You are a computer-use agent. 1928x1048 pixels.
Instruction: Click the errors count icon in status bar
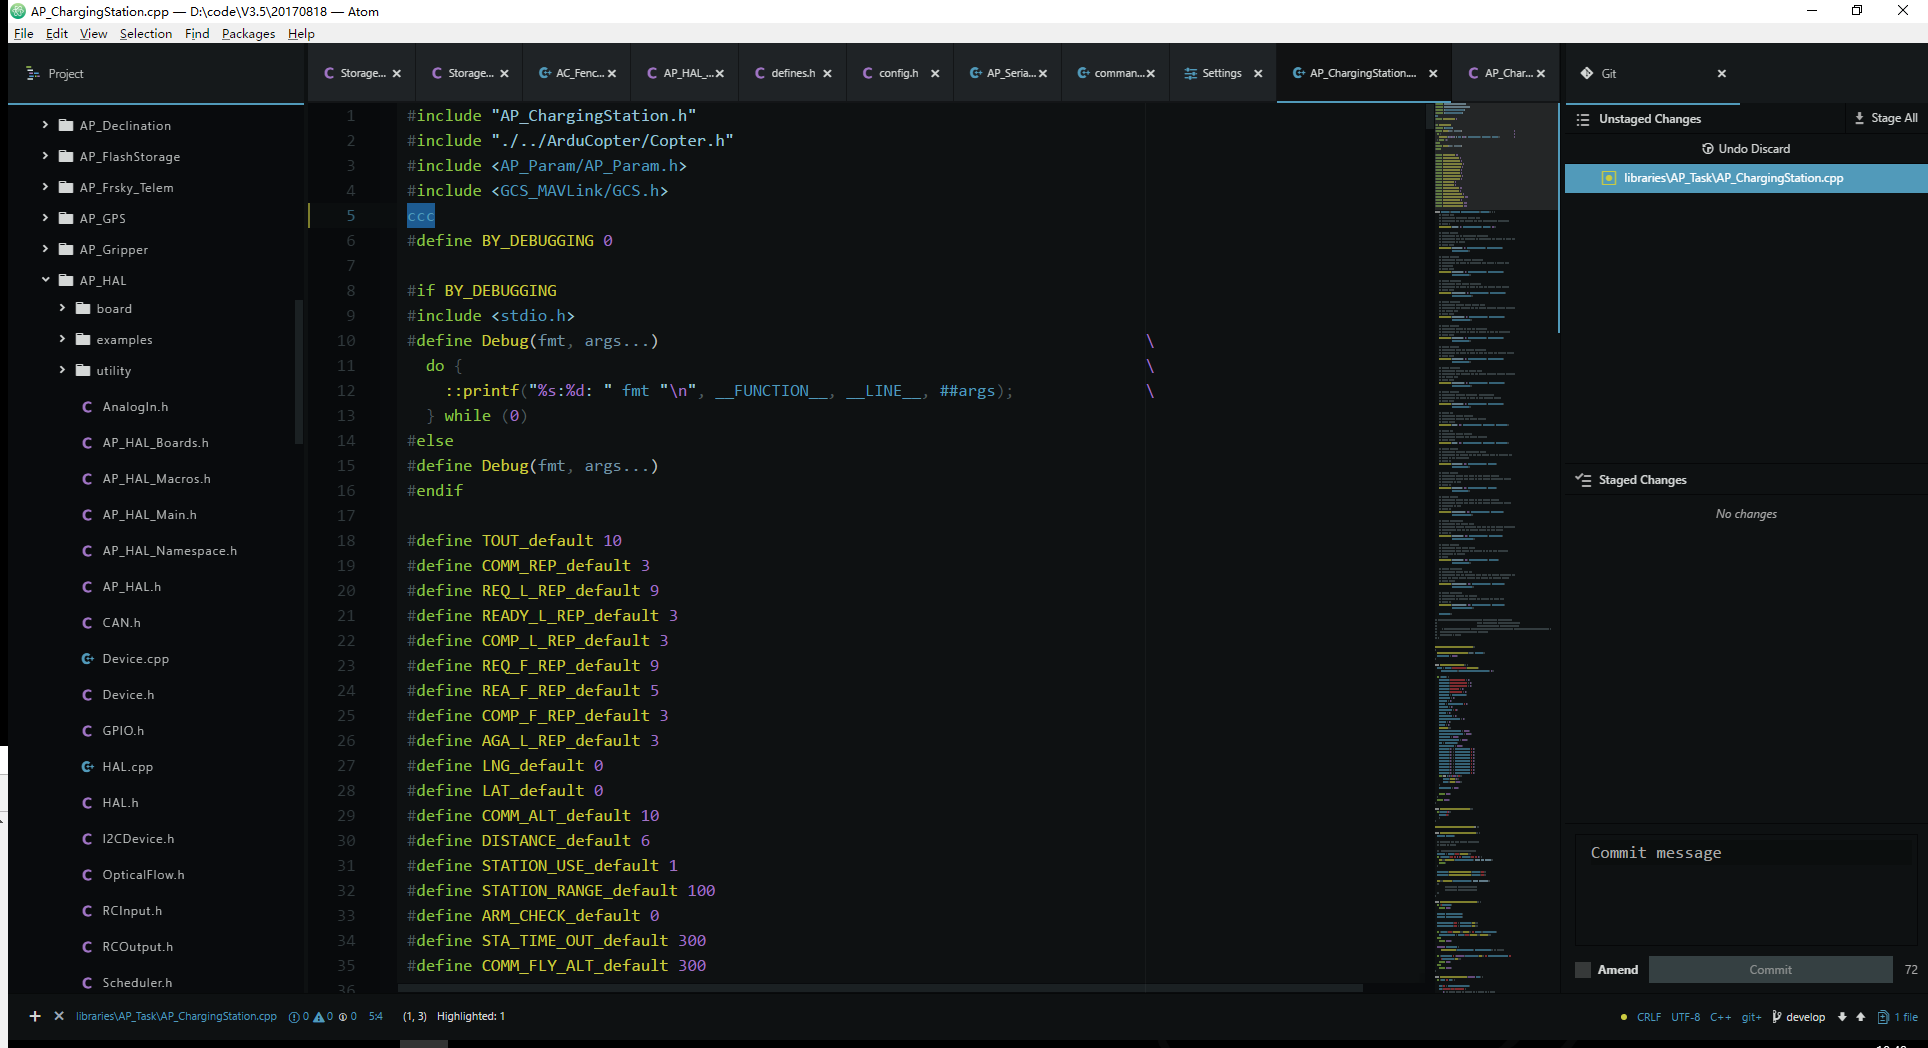(293, 1016)
